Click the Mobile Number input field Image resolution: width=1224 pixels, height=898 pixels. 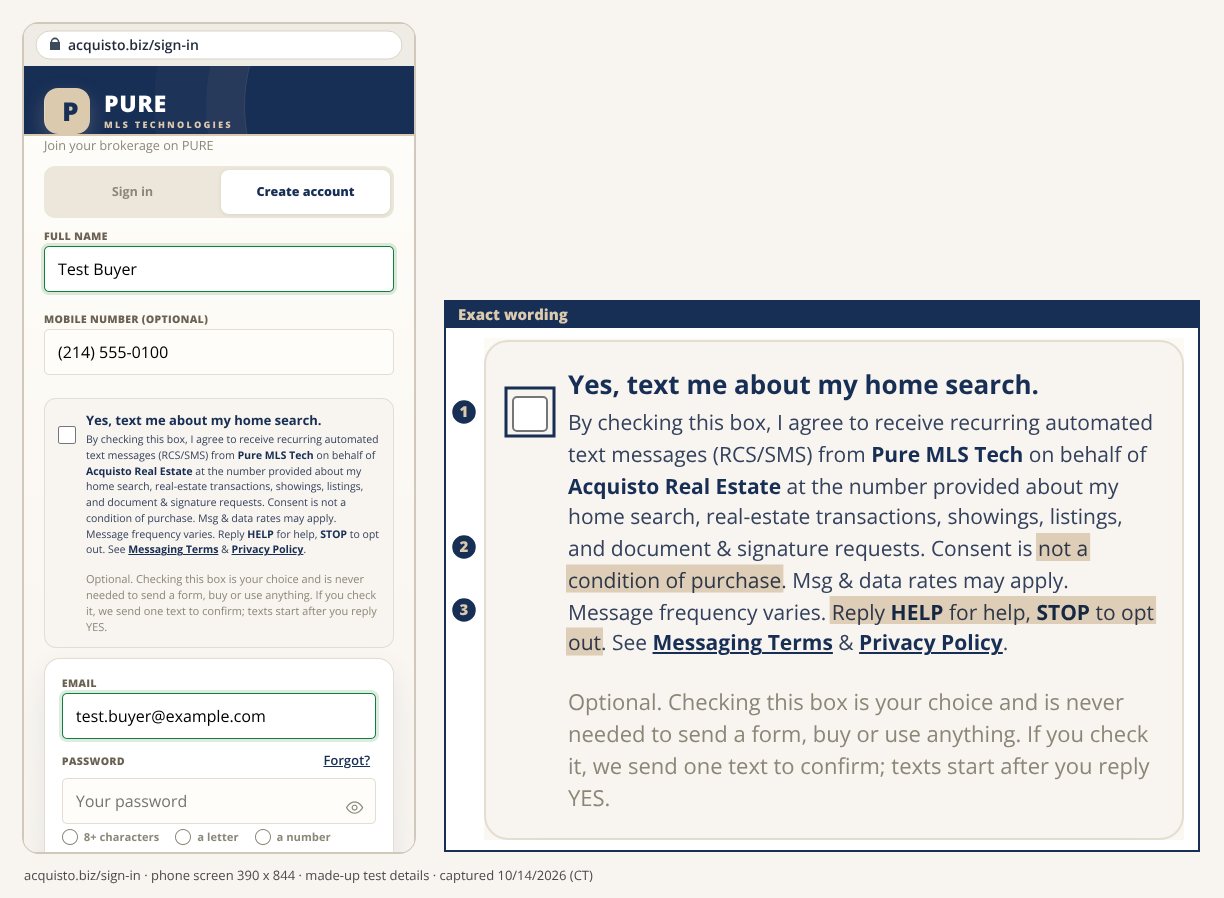(219, 352)
